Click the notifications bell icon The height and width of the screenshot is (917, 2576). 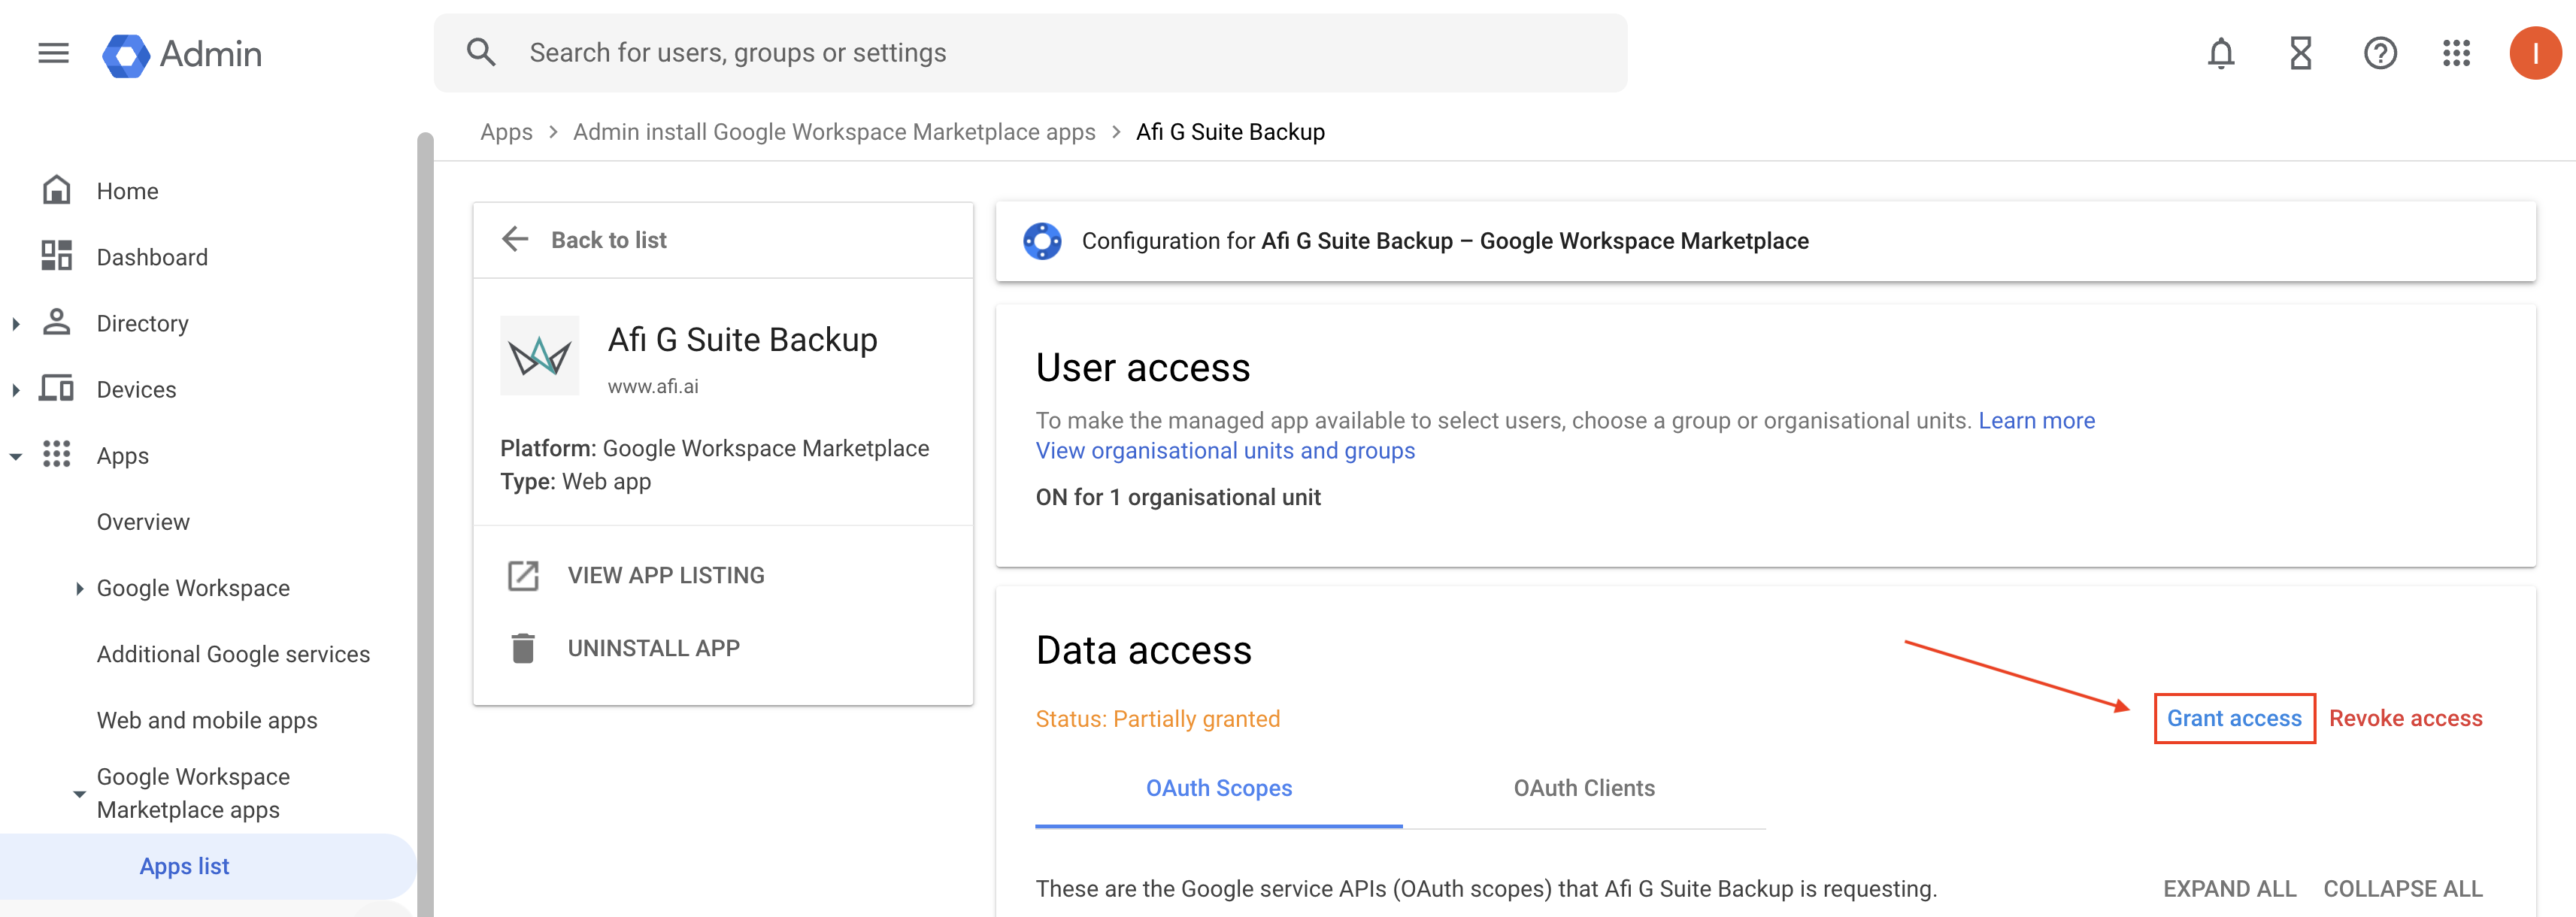[x=2220, y=53]
